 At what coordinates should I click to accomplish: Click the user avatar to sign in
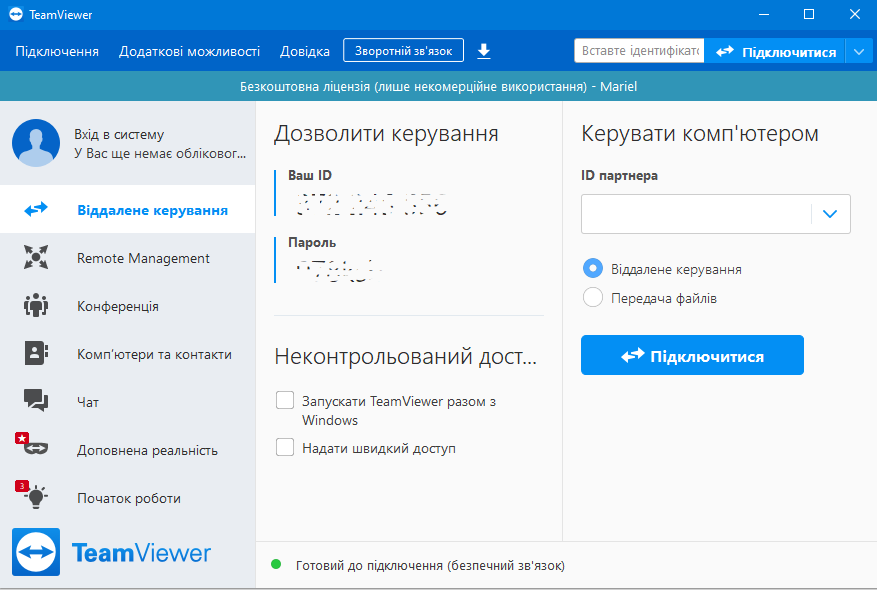(36, 143)
